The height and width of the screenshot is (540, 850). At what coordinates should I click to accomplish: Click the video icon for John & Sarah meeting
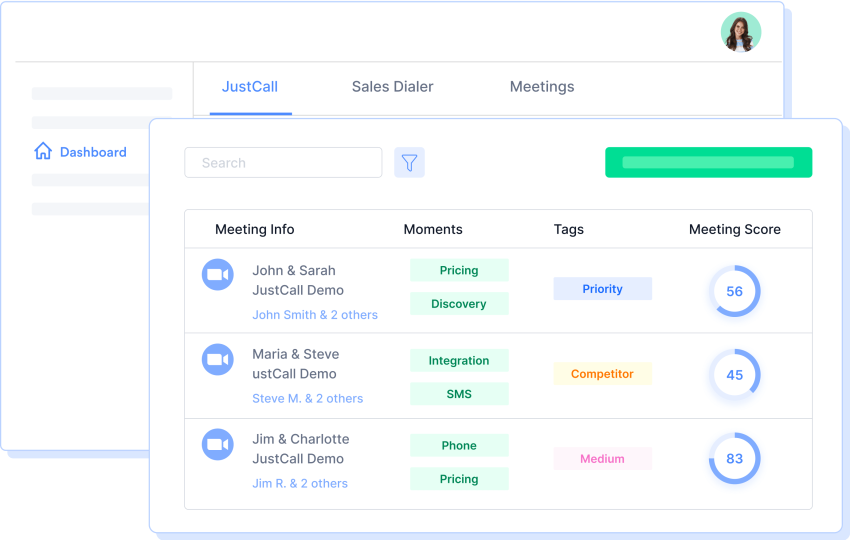tap(218, 274)
